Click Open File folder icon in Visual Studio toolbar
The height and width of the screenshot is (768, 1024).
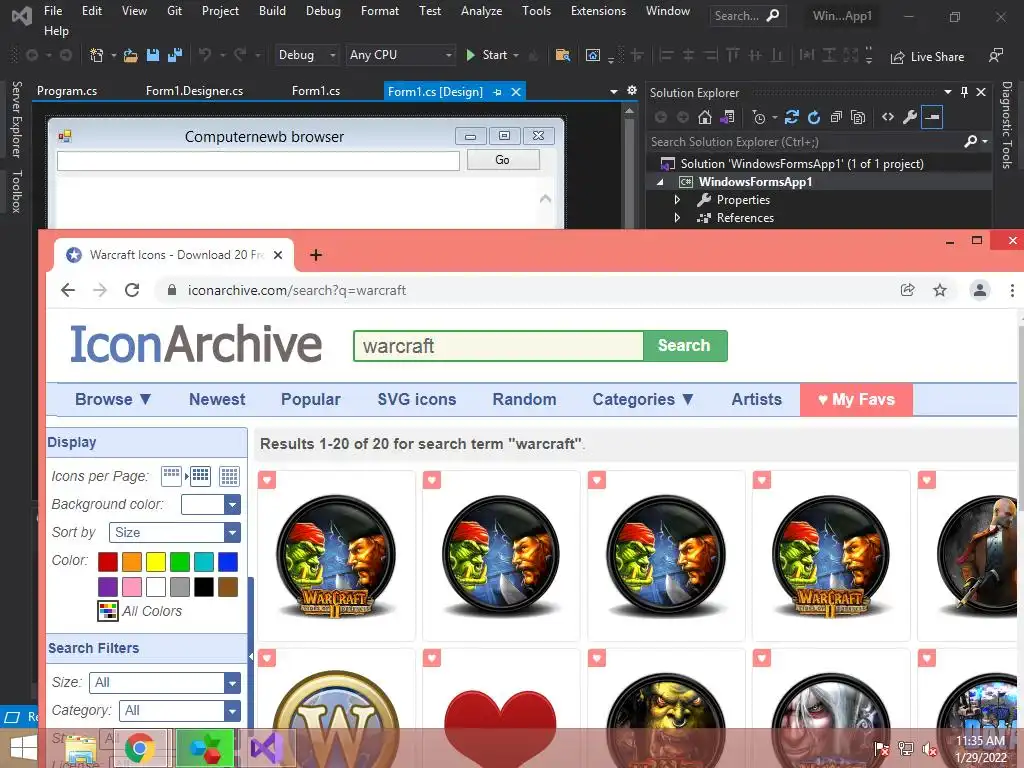tap(131, 56)
